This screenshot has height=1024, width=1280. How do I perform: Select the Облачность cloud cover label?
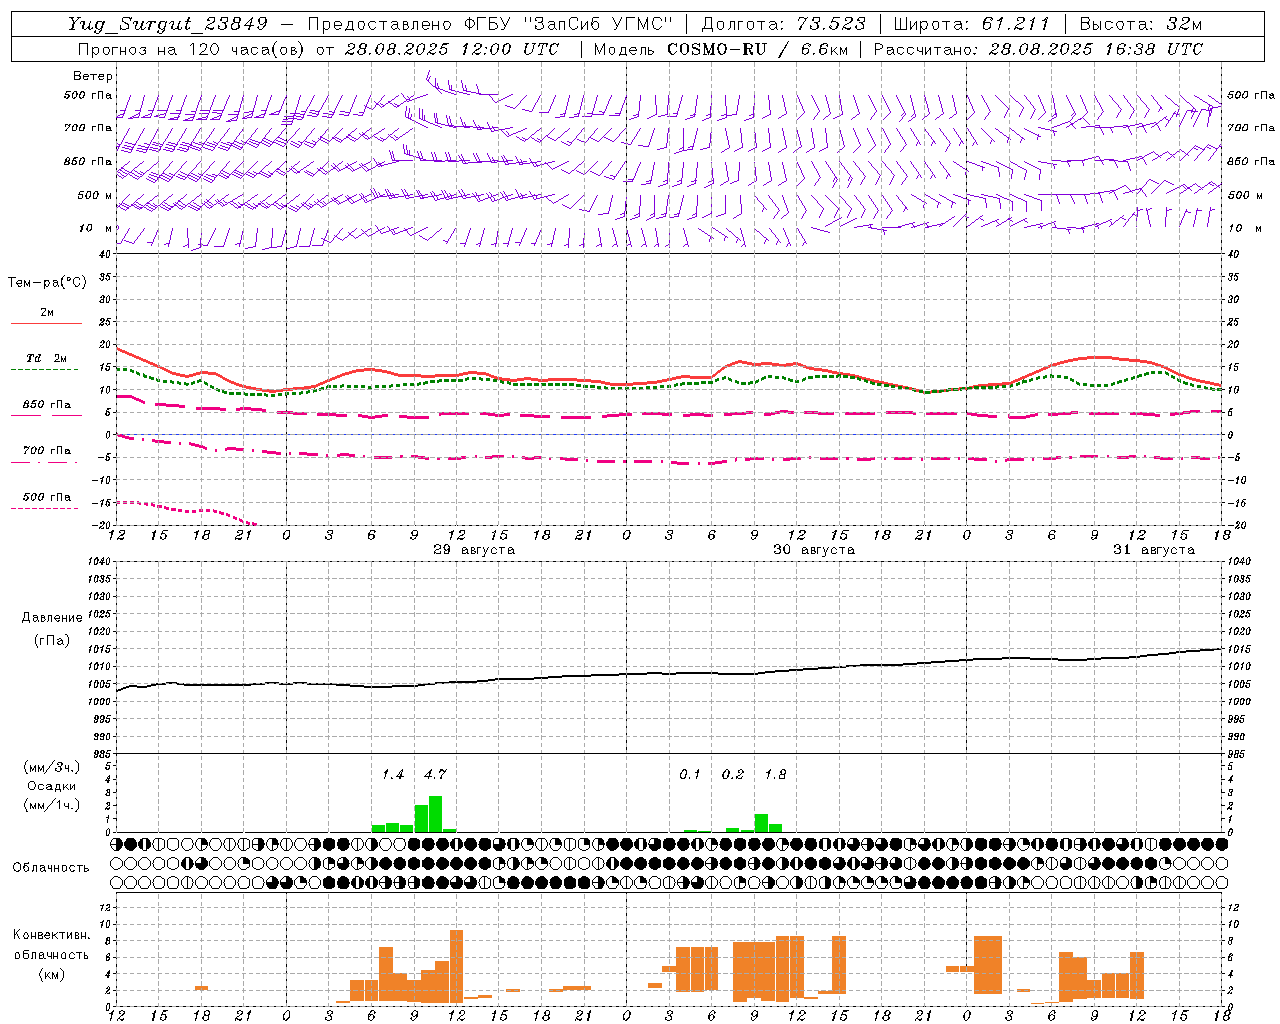tap(51, 868)
